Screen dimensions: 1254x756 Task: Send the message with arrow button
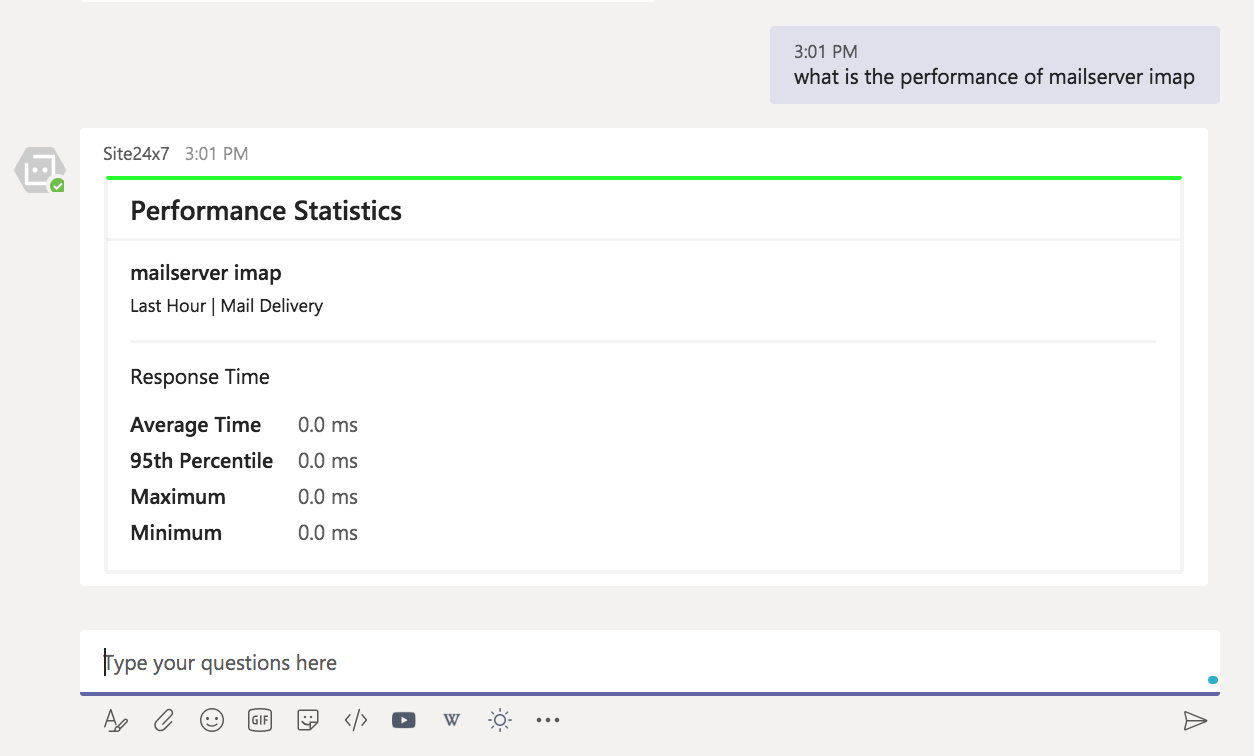1195,721
